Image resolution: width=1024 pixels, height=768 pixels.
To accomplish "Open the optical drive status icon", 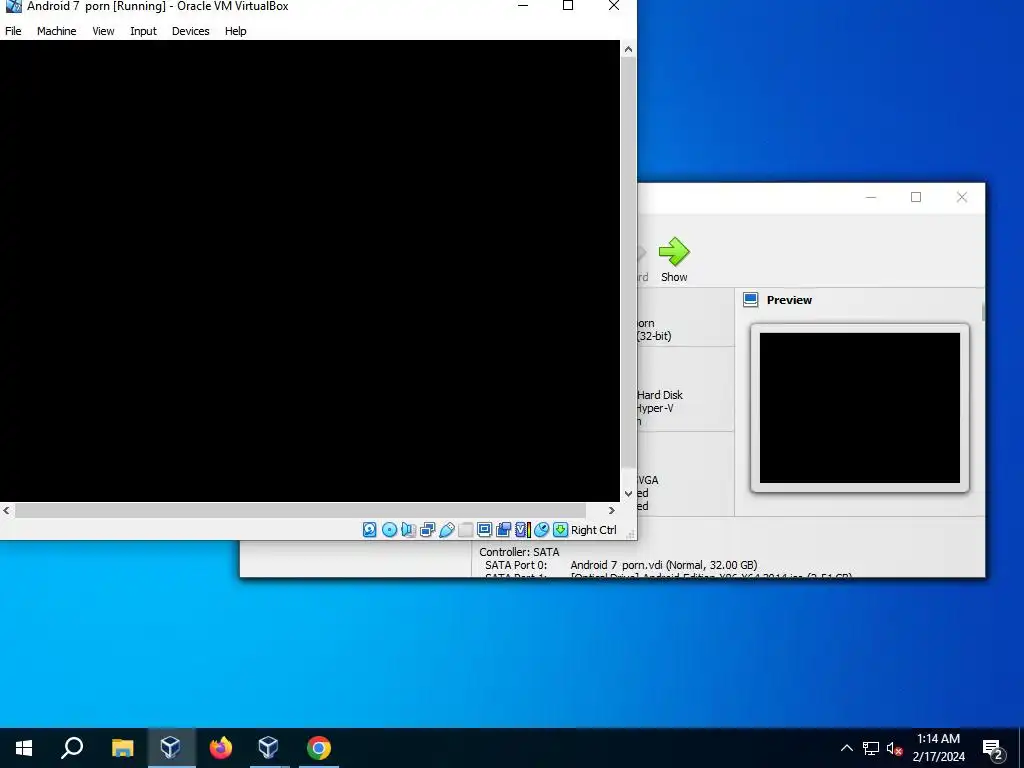I will [x=389, y=530].
